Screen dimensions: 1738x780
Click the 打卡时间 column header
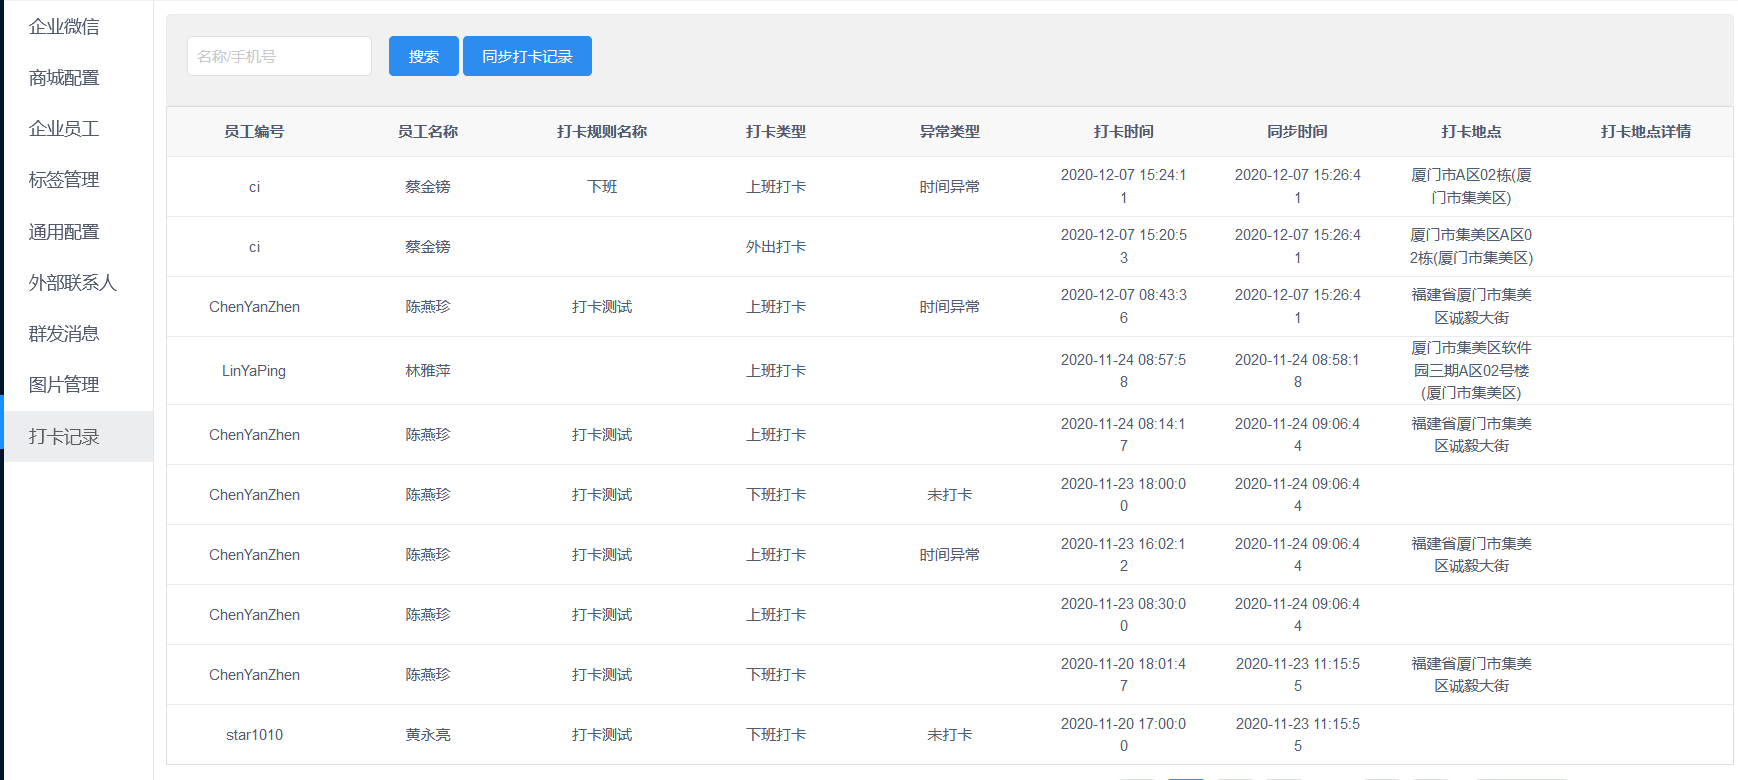pyautogui.click(x=1123, y=132)
